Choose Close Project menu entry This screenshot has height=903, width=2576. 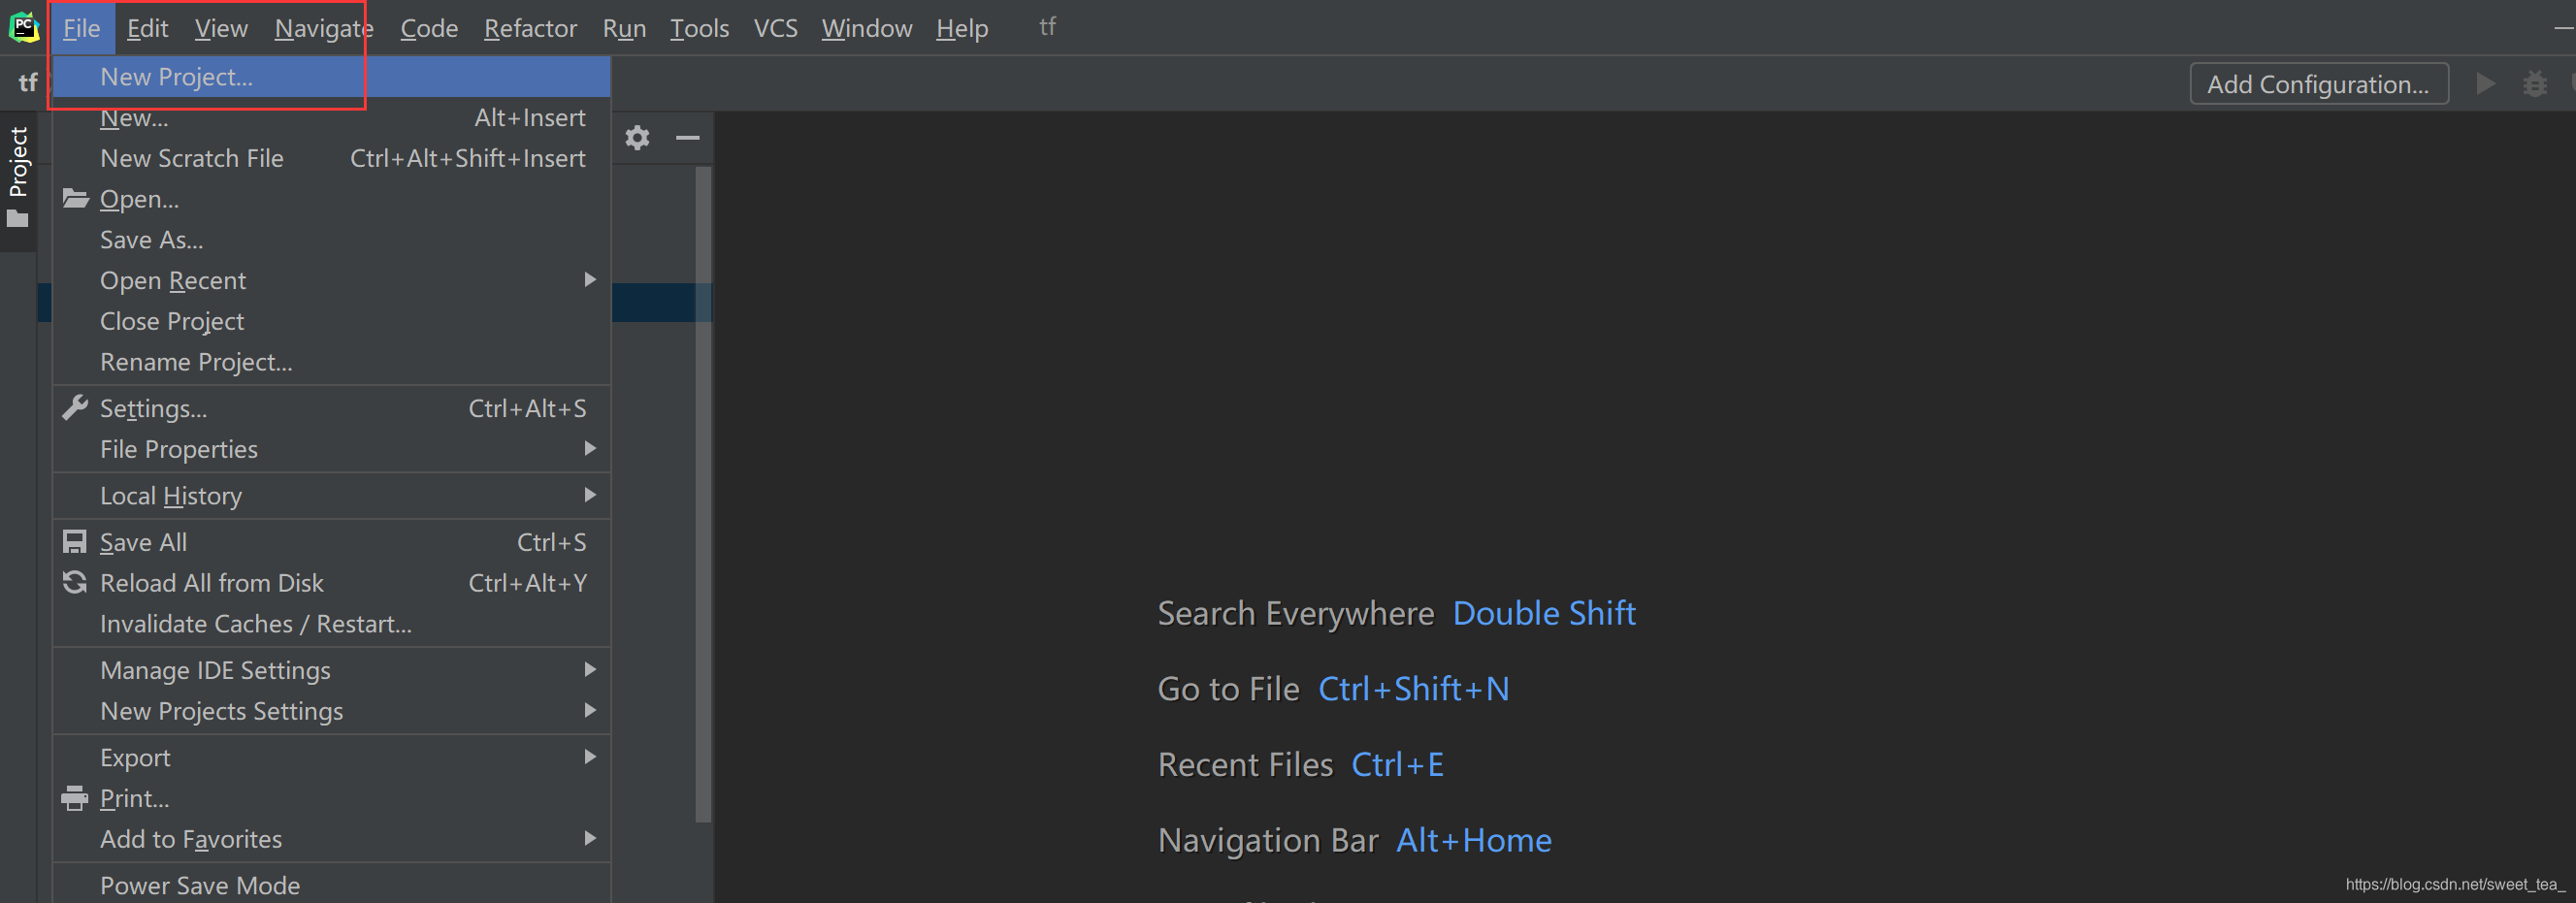click(x=331, y=321)
